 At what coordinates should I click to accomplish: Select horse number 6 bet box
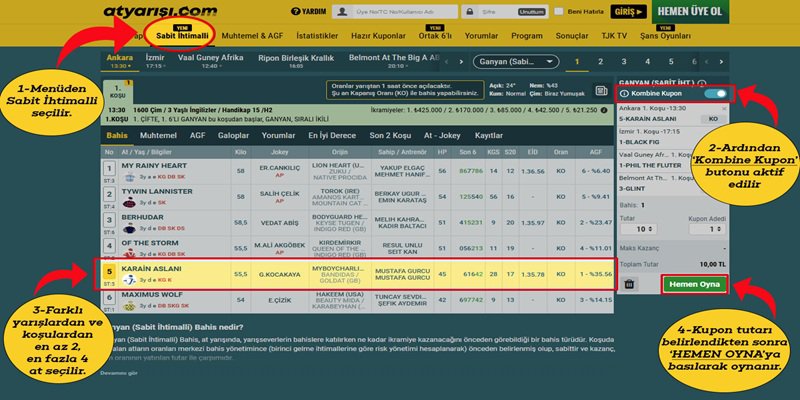109,298
